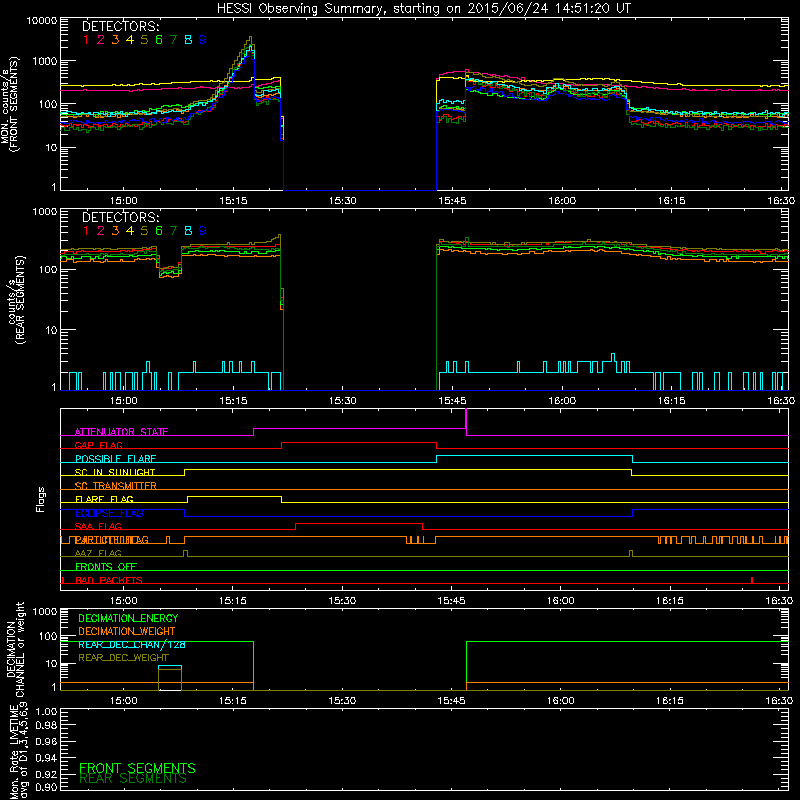
Task: Click the SC TRANSMITTER label
Action: point(116,486)
